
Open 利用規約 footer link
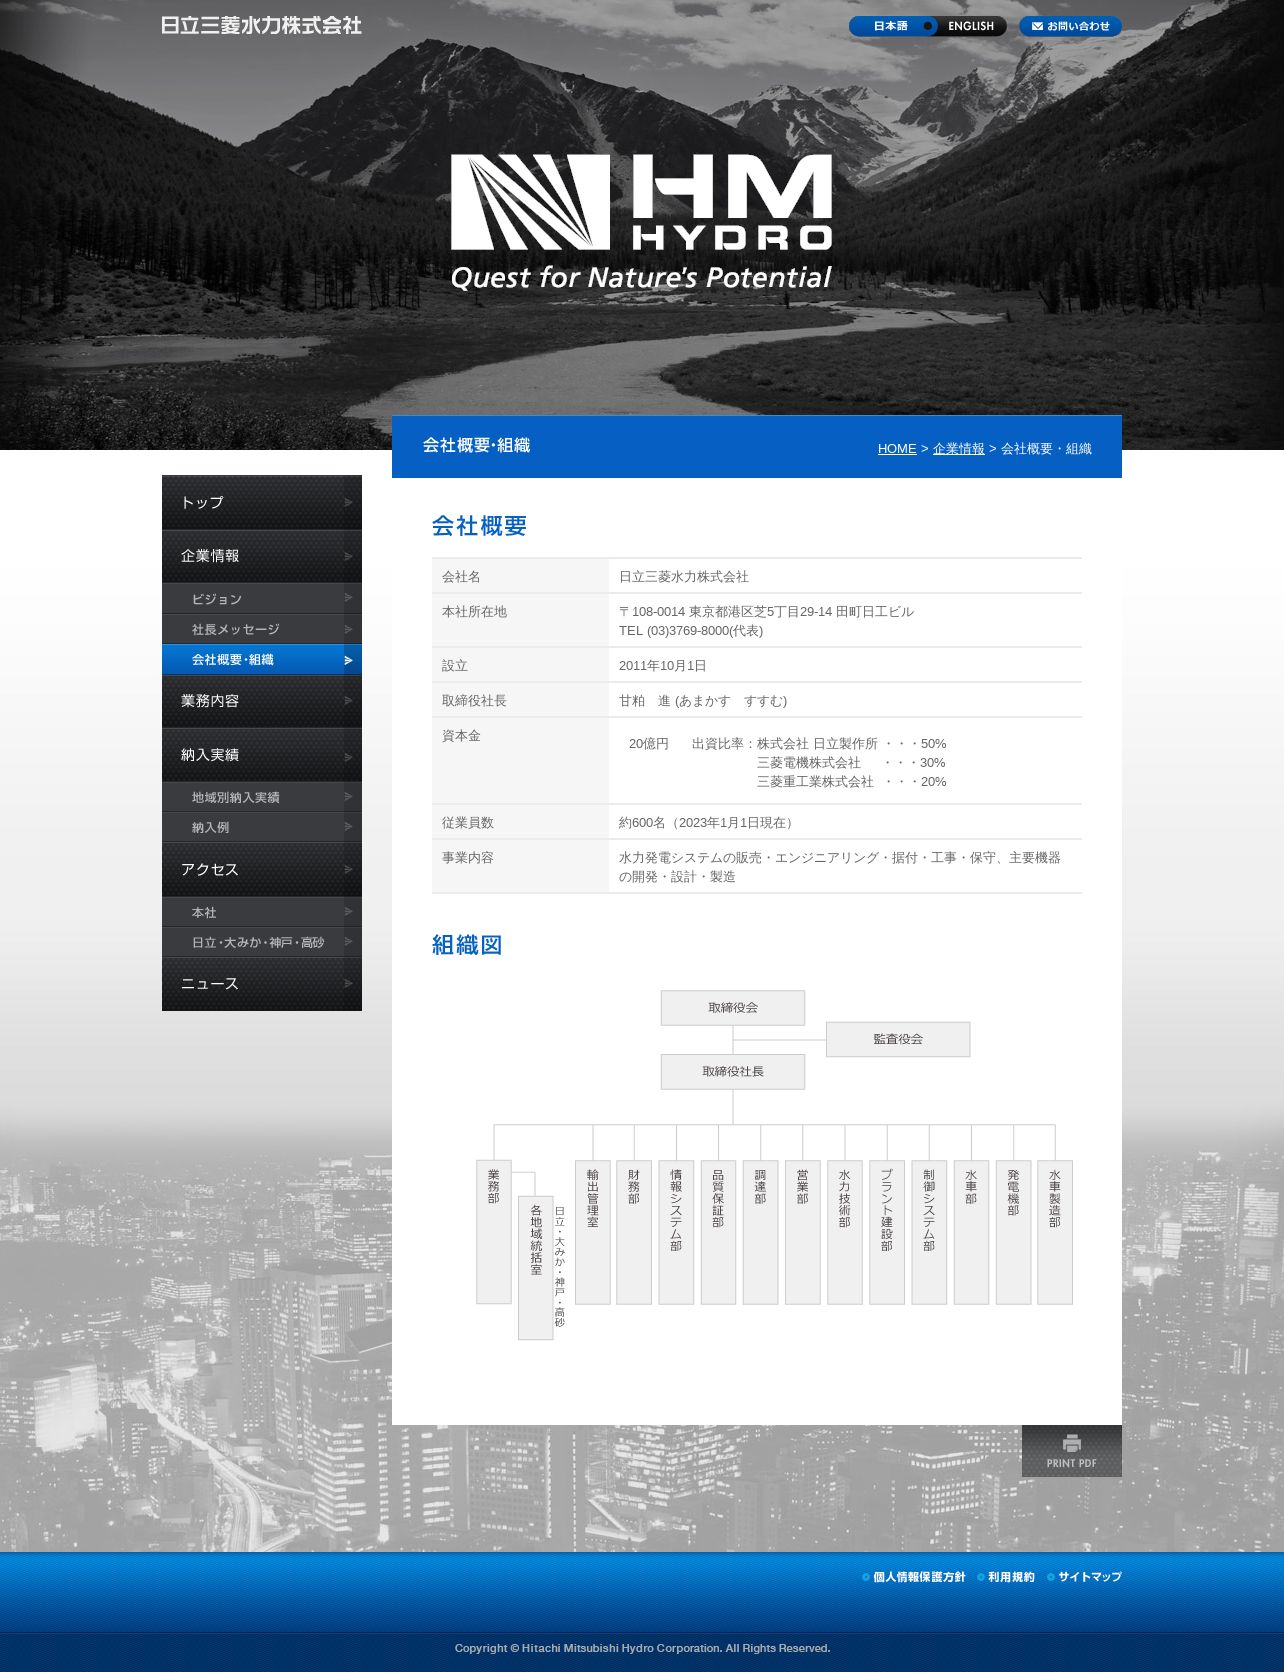1006,1577
